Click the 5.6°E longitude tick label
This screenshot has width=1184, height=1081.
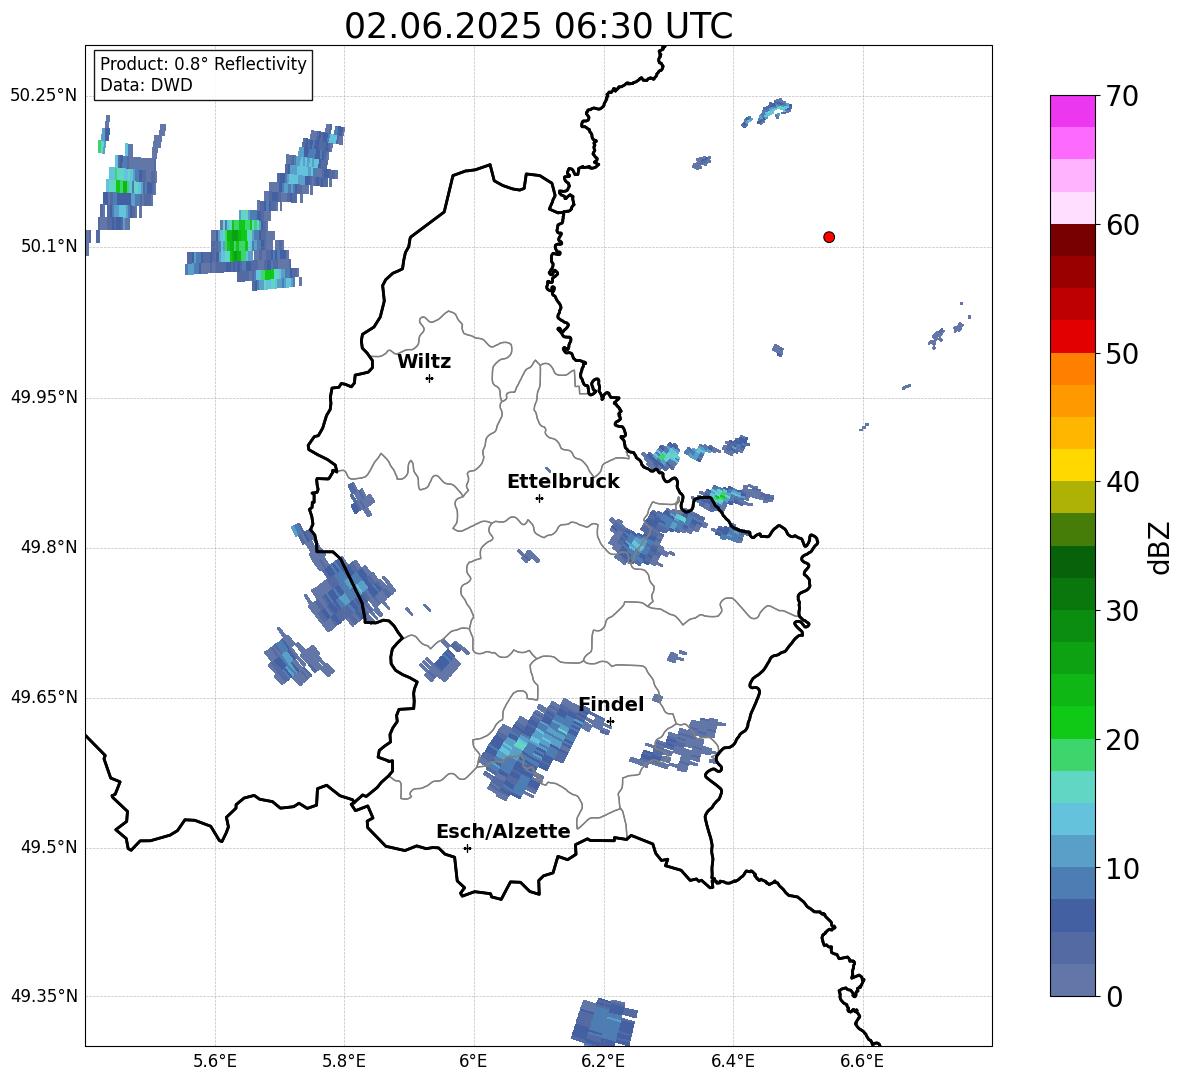[215, 1061]
